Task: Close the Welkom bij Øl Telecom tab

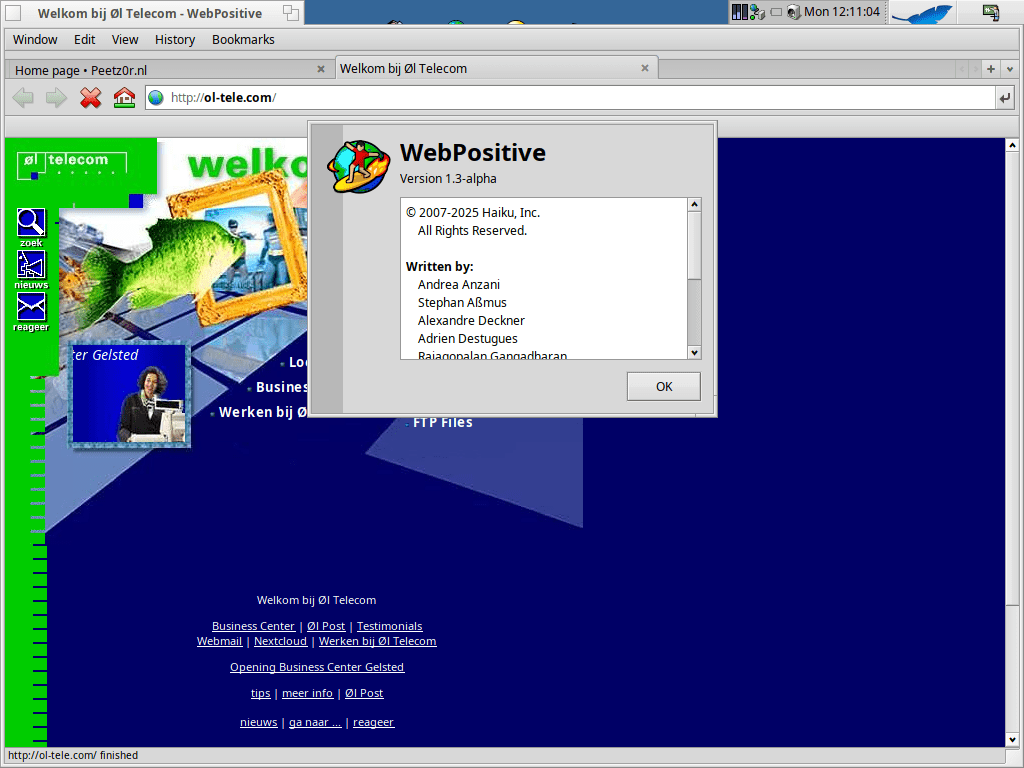Action: (x=645, y=68)
